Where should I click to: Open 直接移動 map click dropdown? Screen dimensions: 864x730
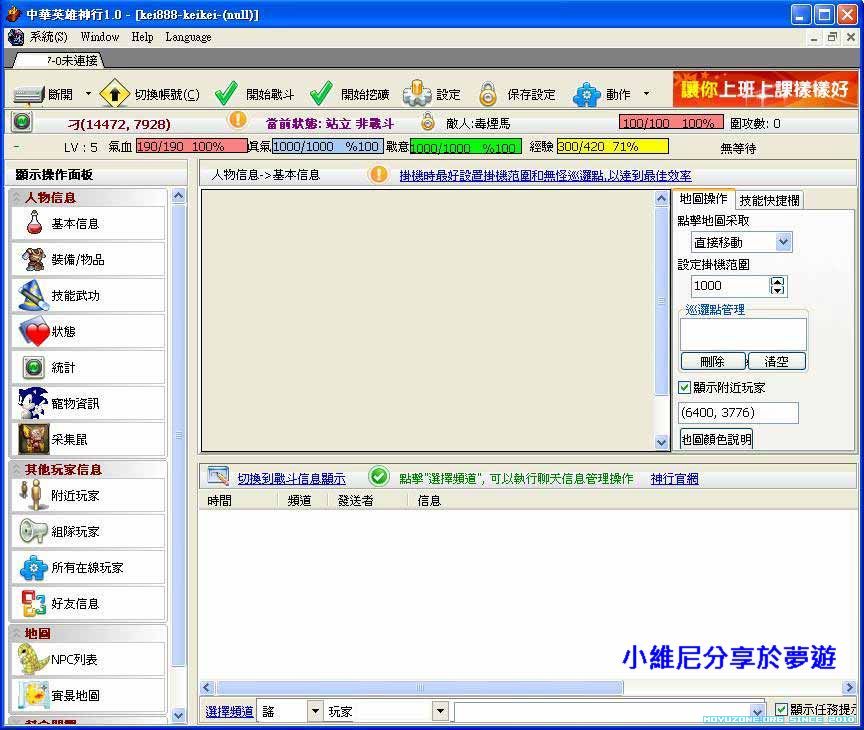[783, 242]
